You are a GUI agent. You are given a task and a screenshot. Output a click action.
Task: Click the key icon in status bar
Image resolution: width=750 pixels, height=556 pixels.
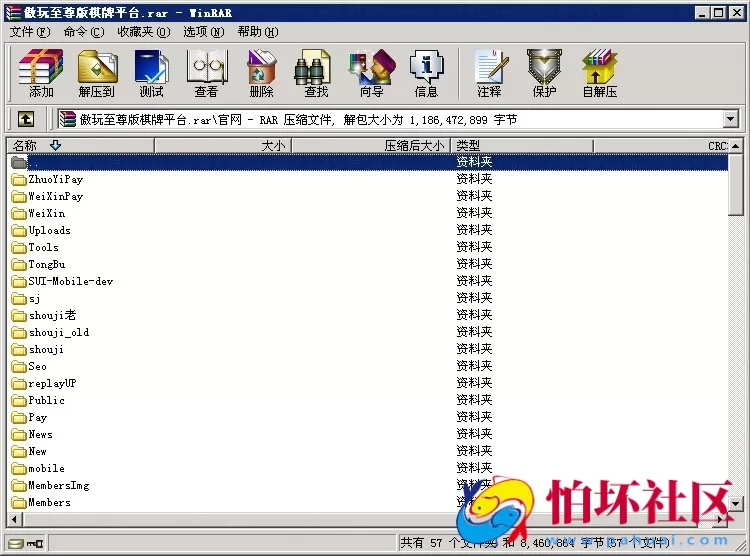click(35, 544)
